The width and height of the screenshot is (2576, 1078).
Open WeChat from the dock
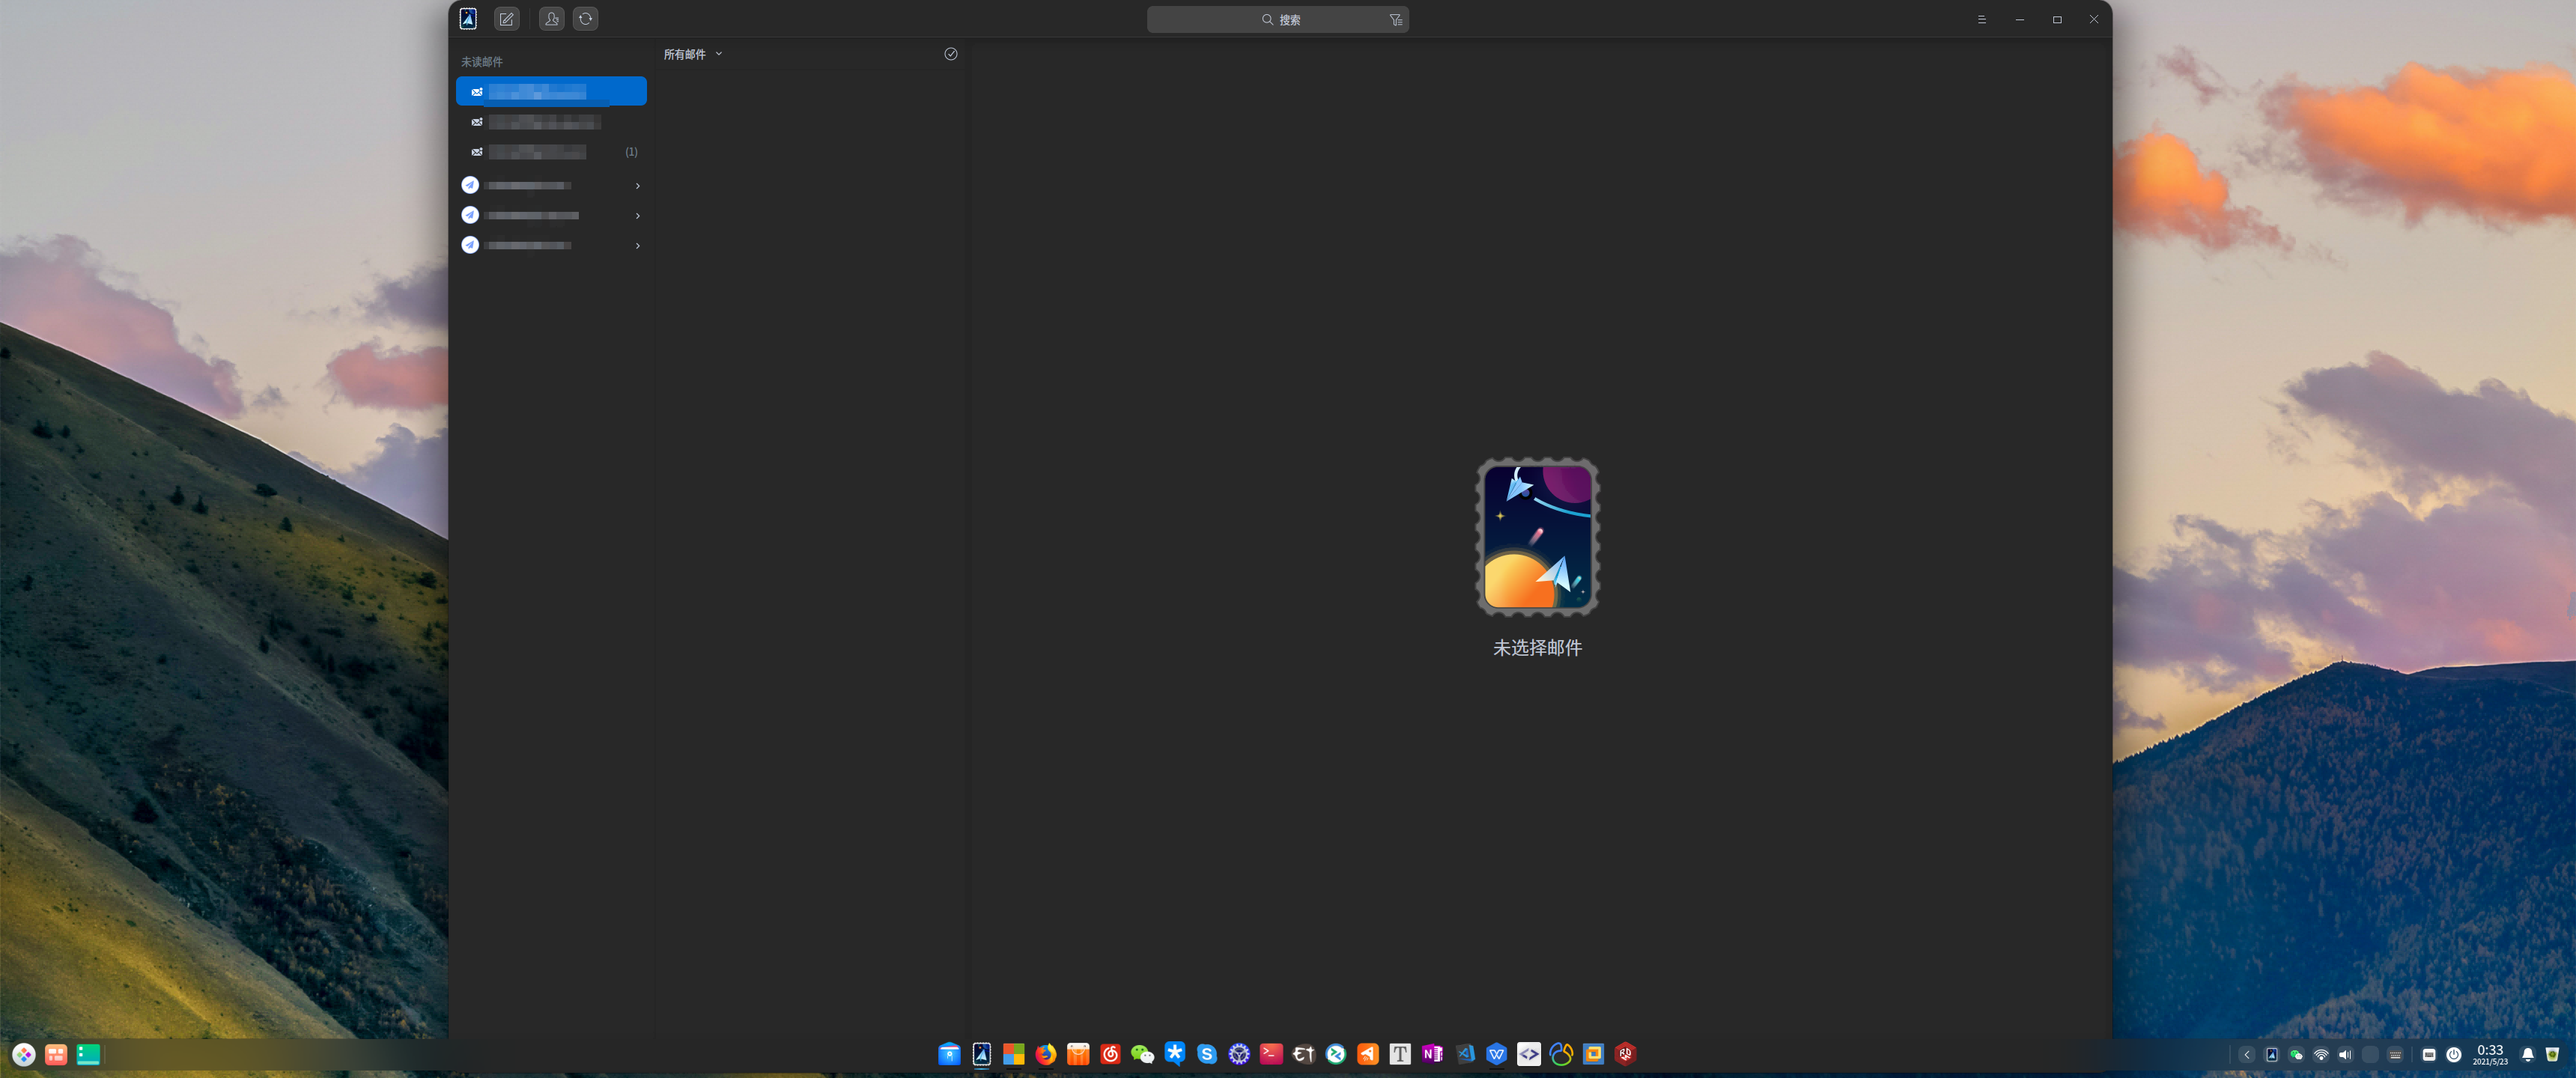1142,1054
